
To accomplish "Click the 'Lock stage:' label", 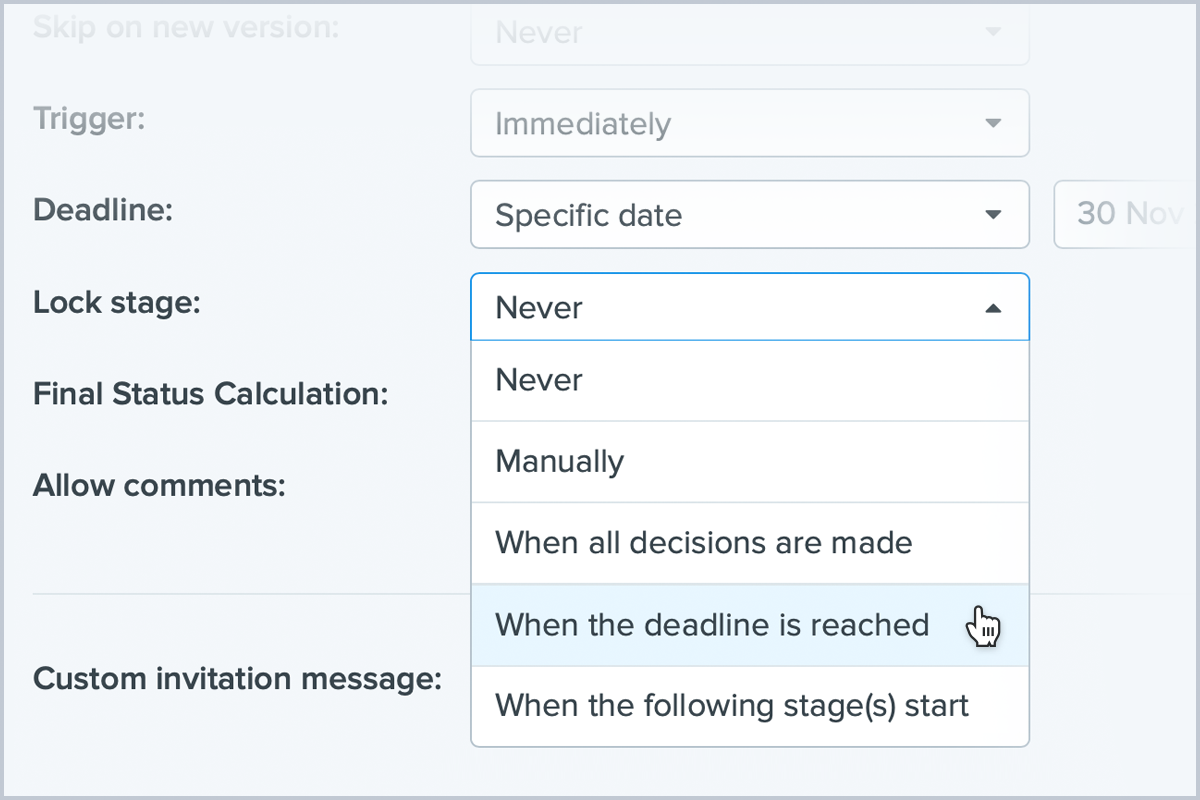I will (x=117, y=302).
